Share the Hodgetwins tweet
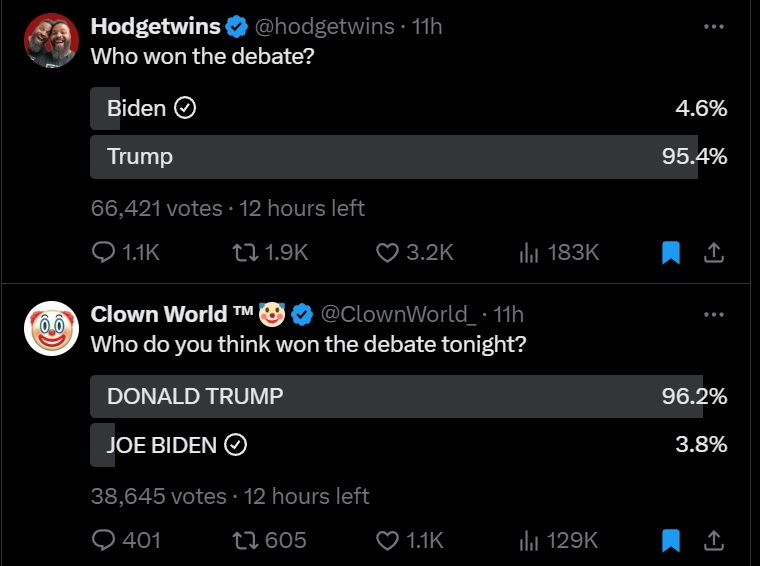 point(714,253)
